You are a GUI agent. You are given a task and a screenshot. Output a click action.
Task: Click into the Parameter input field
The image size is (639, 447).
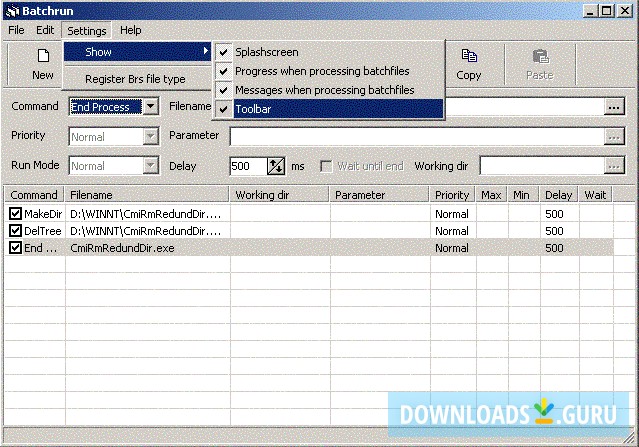(417, 137)
